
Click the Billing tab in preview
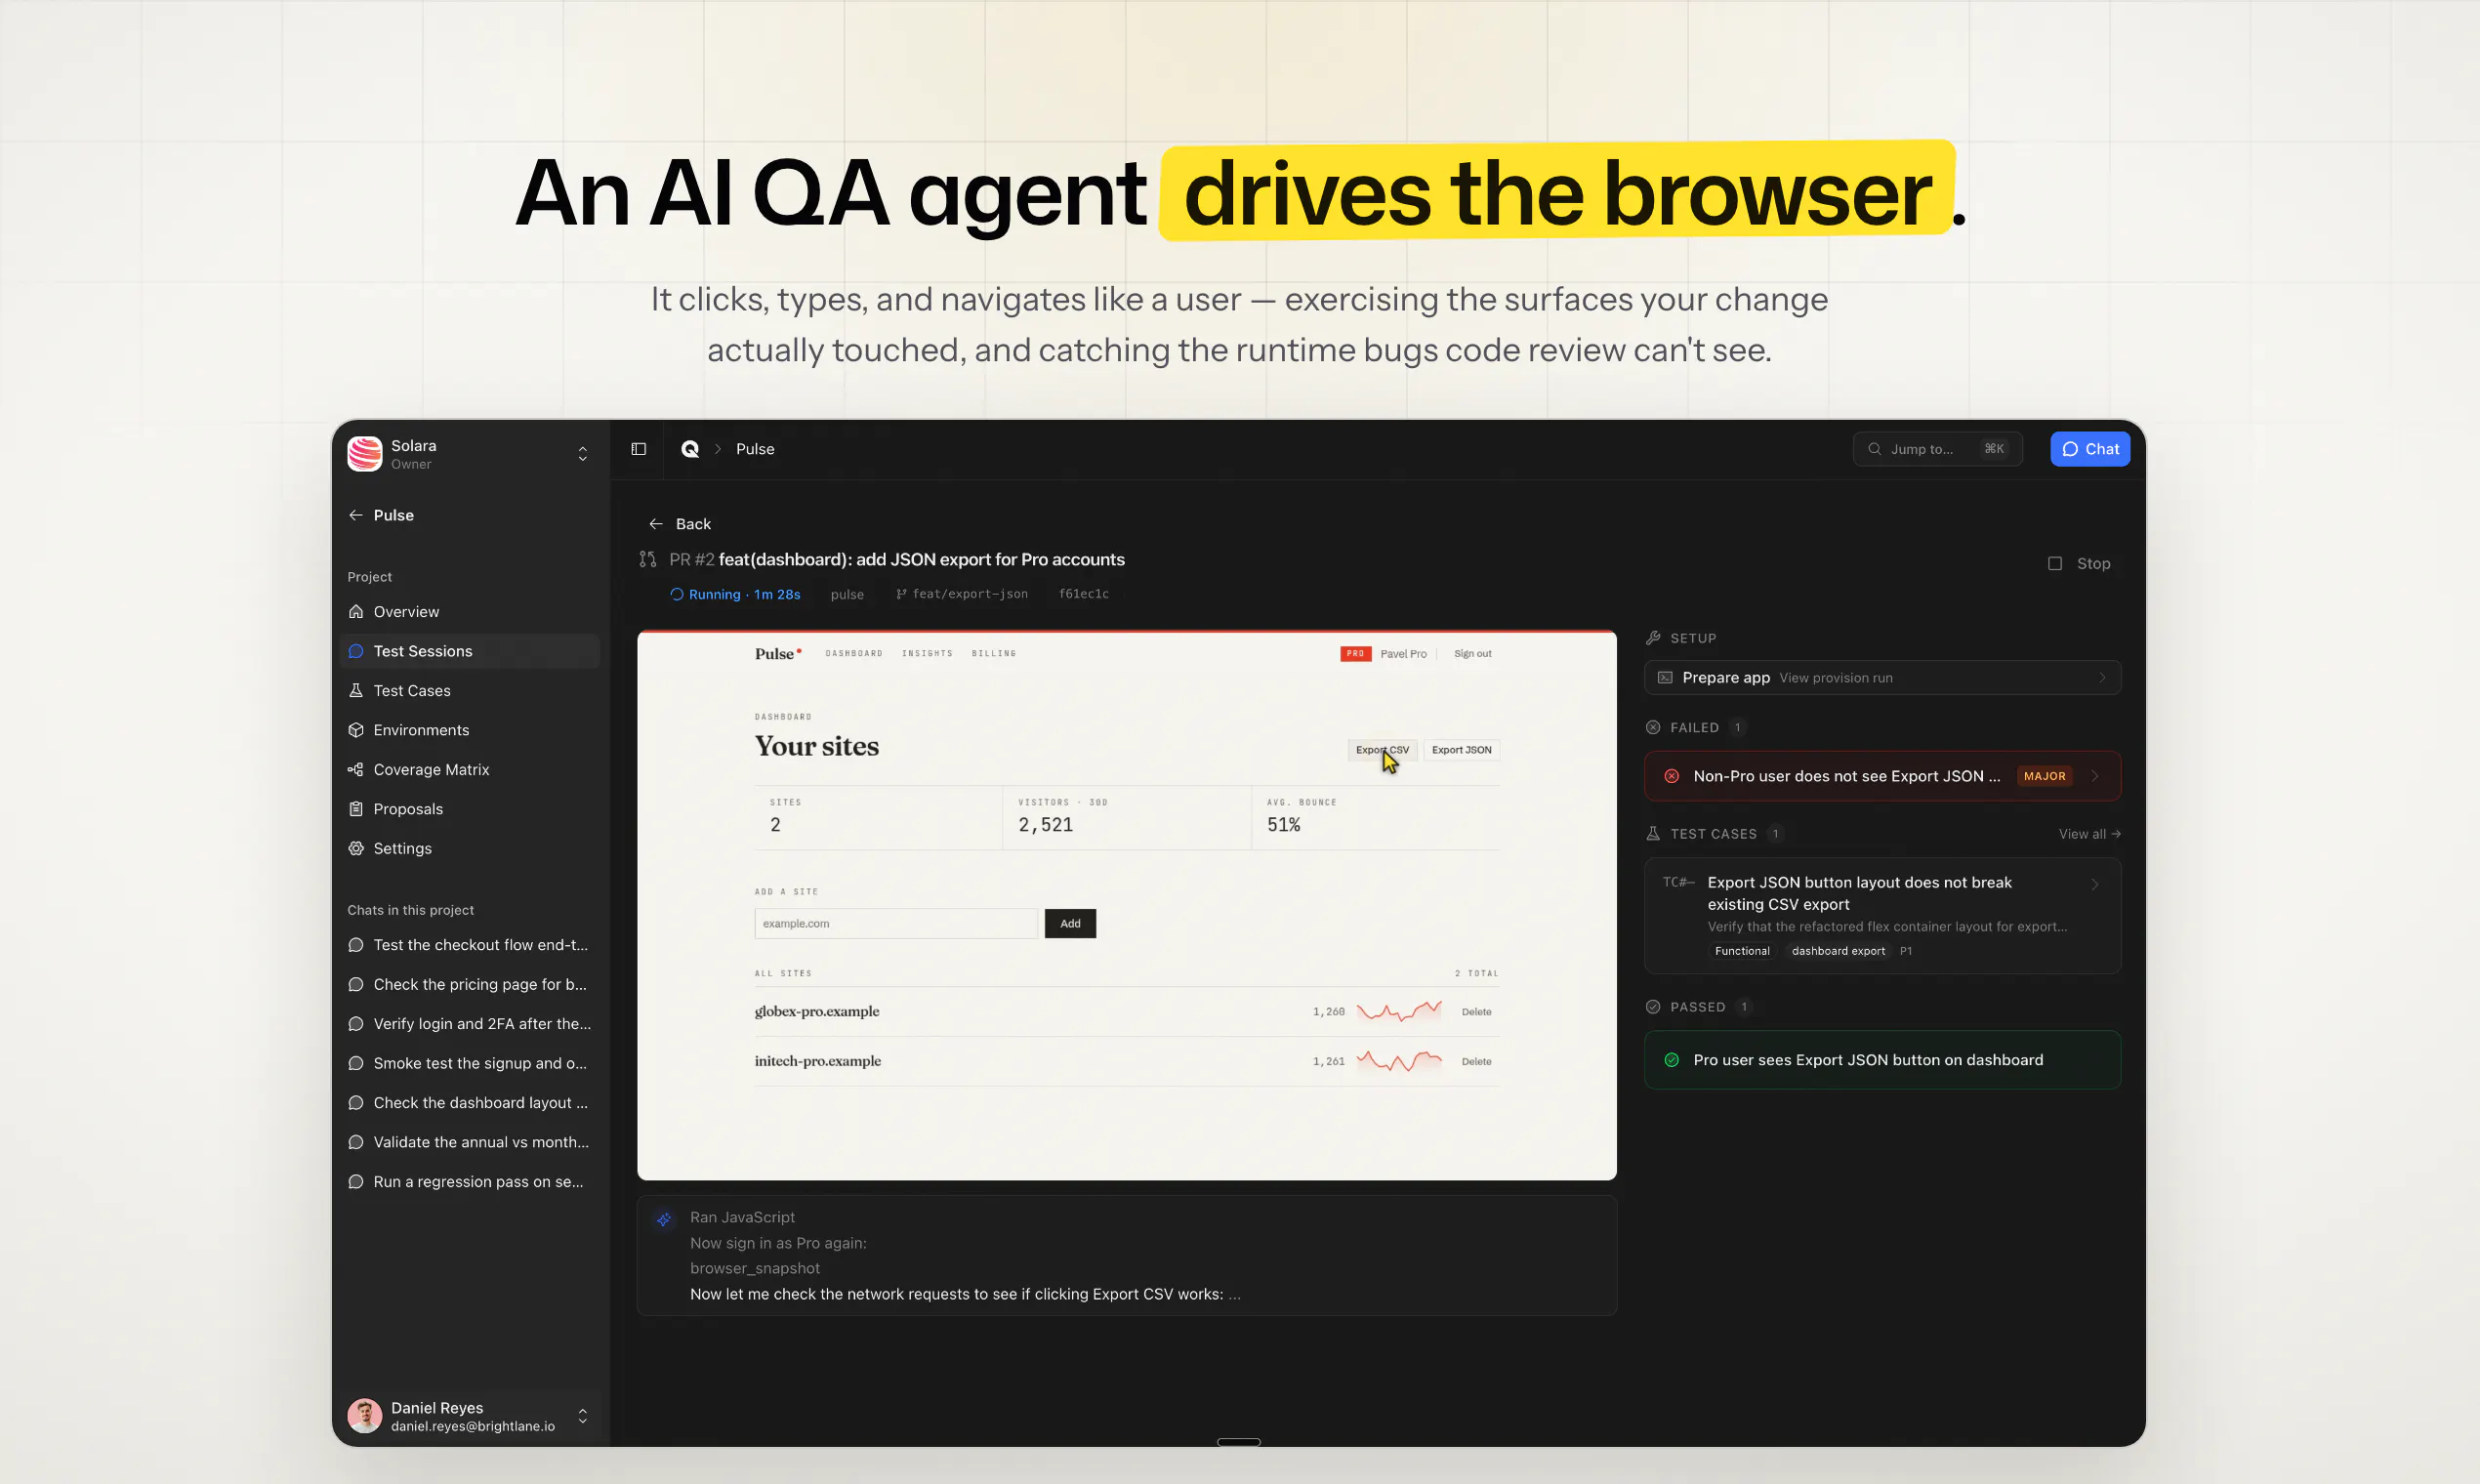993,654
